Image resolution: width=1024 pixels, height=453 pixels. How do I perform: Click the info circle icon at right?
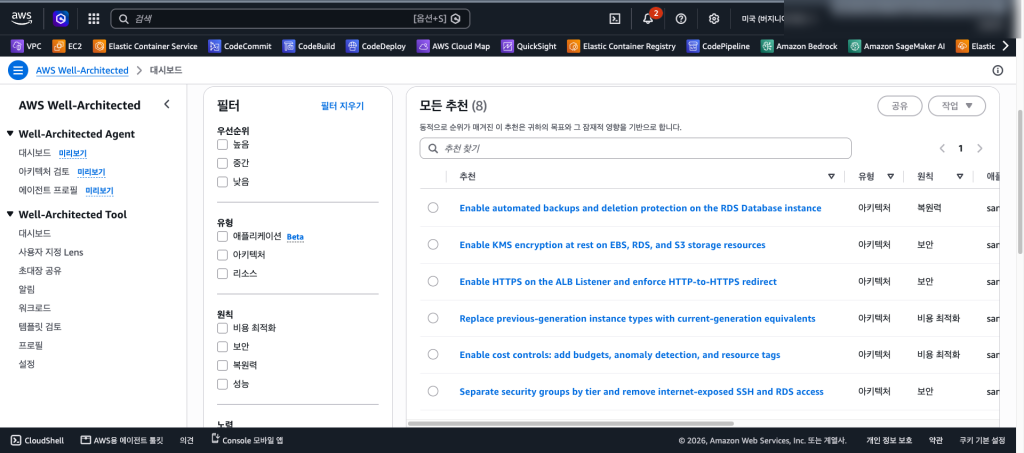997,70
